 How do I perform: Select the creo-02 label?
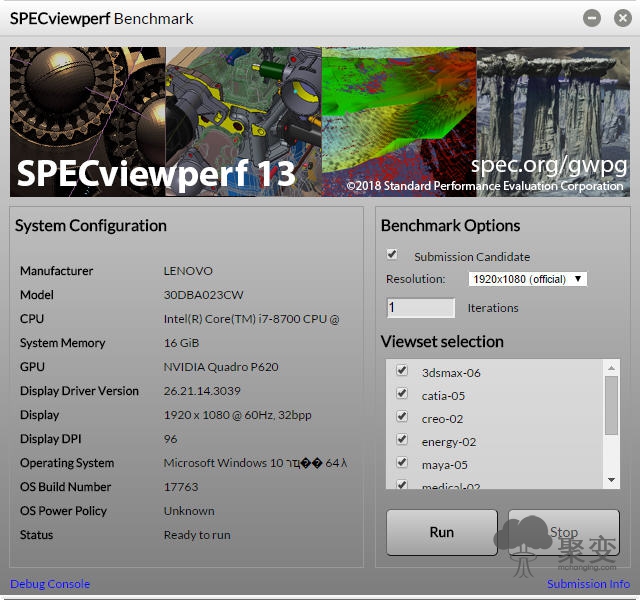click(442, 419)
